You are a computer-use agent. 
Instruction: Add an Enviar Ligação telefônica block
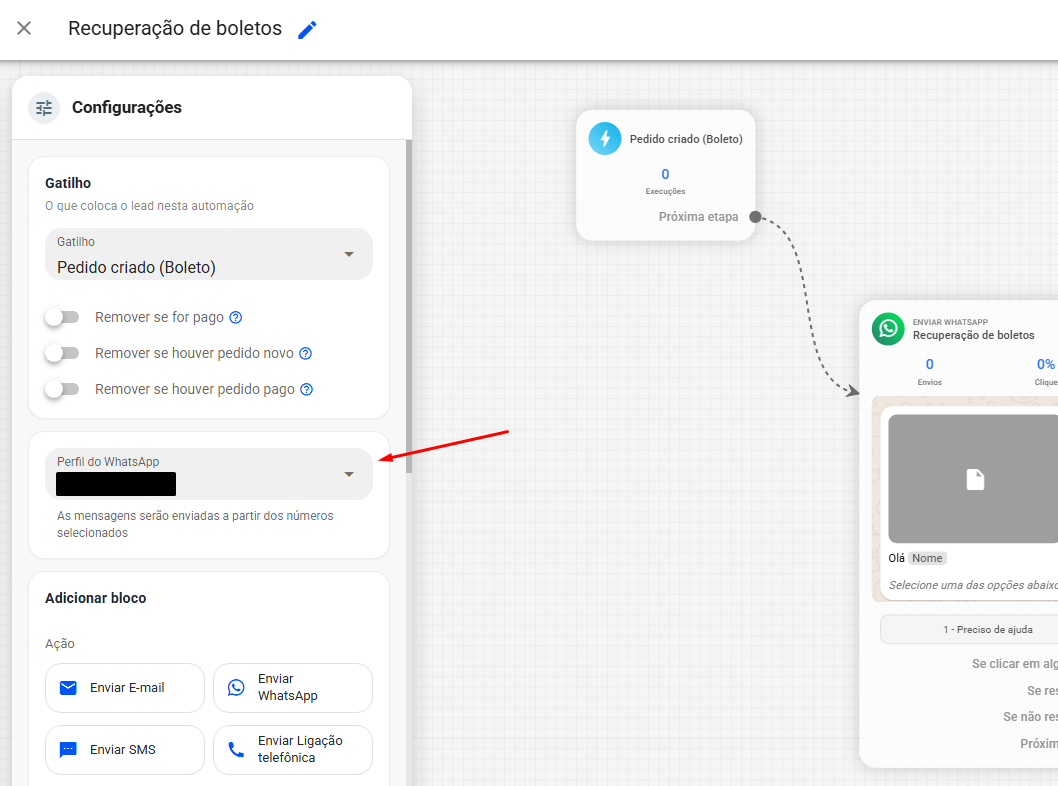(293, 750)
